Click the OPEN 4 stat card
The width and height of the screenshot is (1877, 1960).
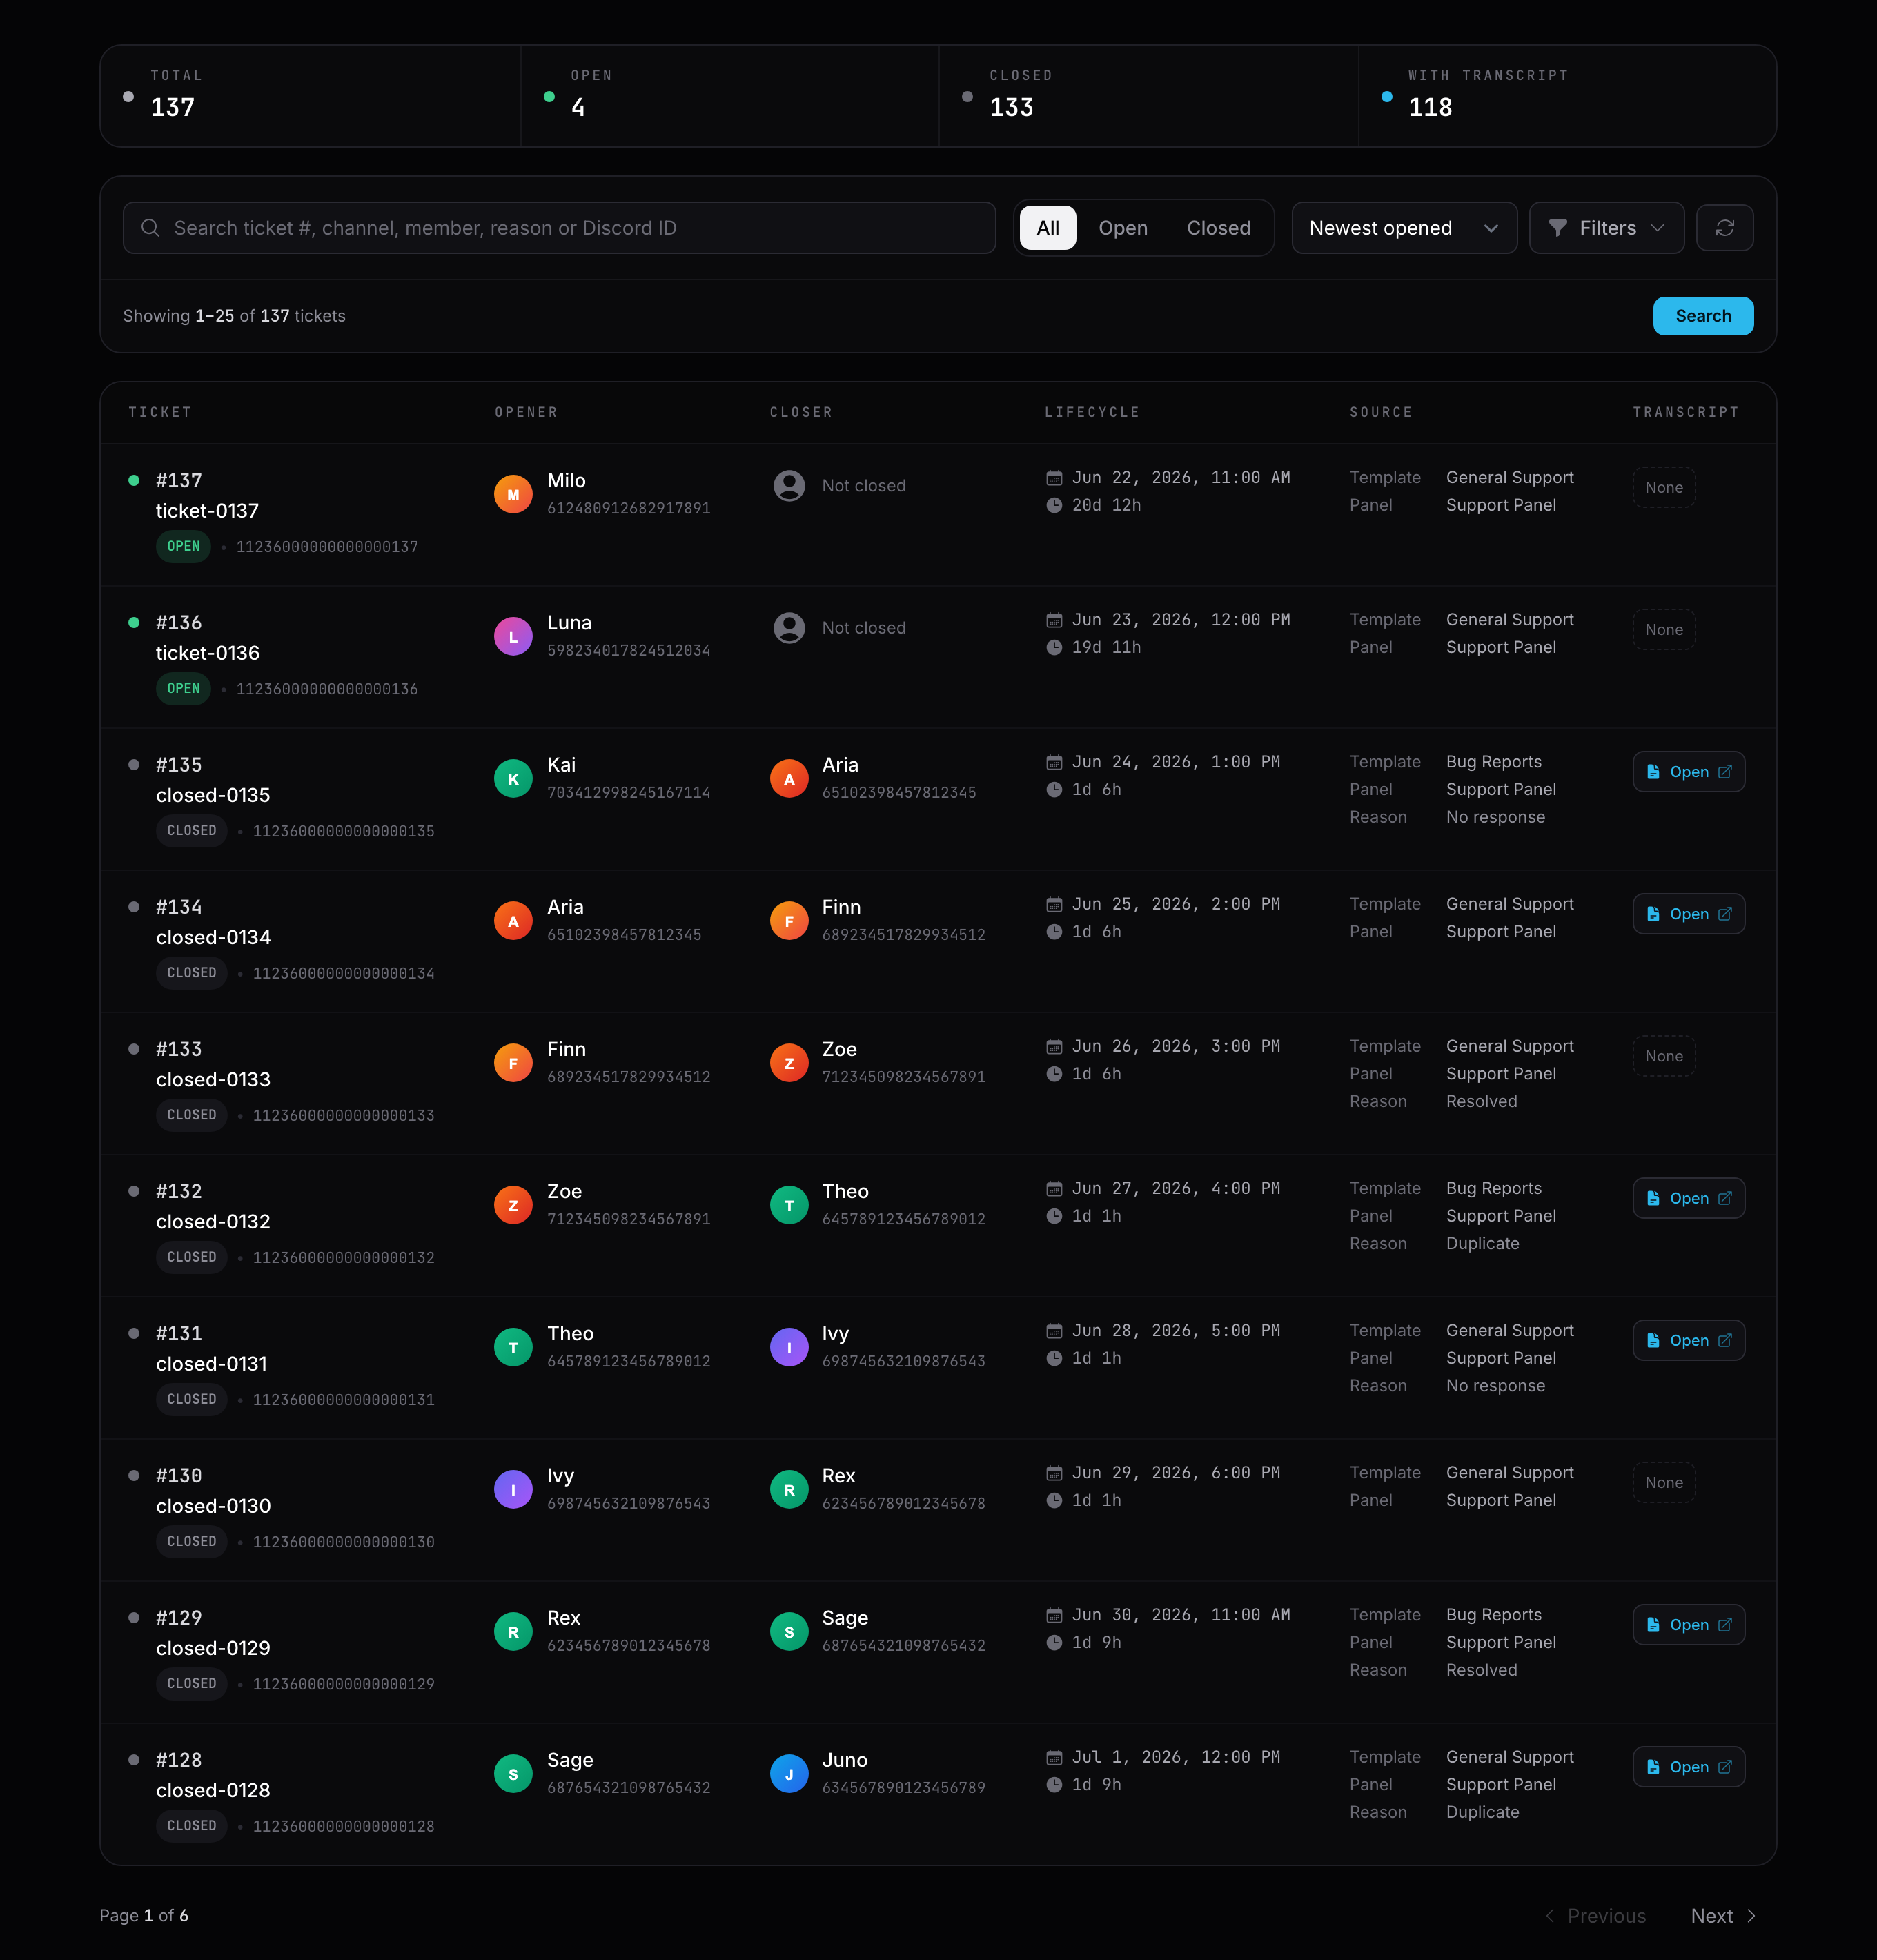[730, 96]
